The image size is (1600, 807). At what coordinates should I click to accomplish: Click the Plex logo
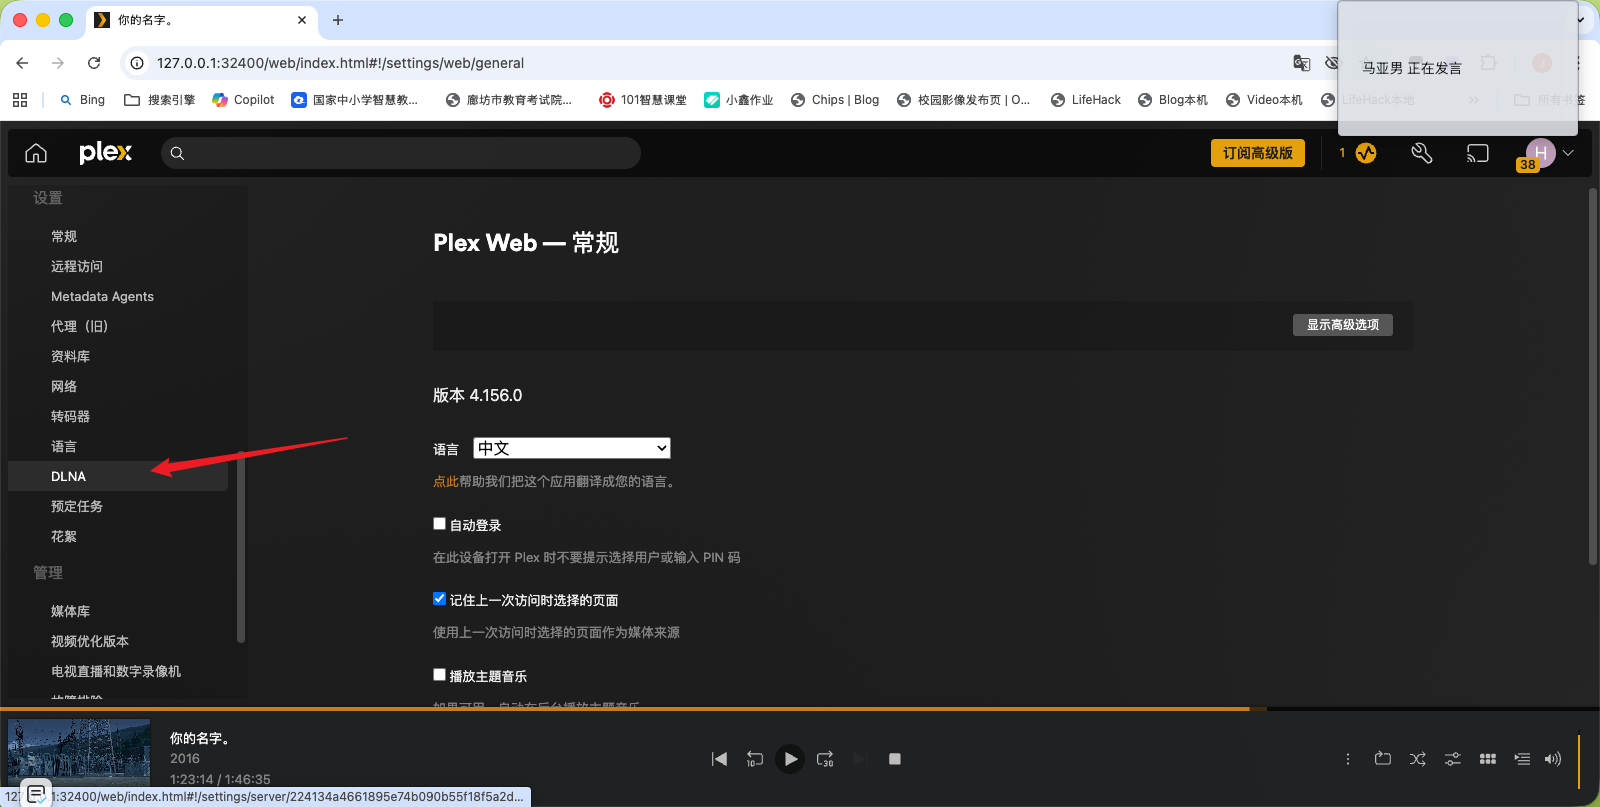pos(105,153)
